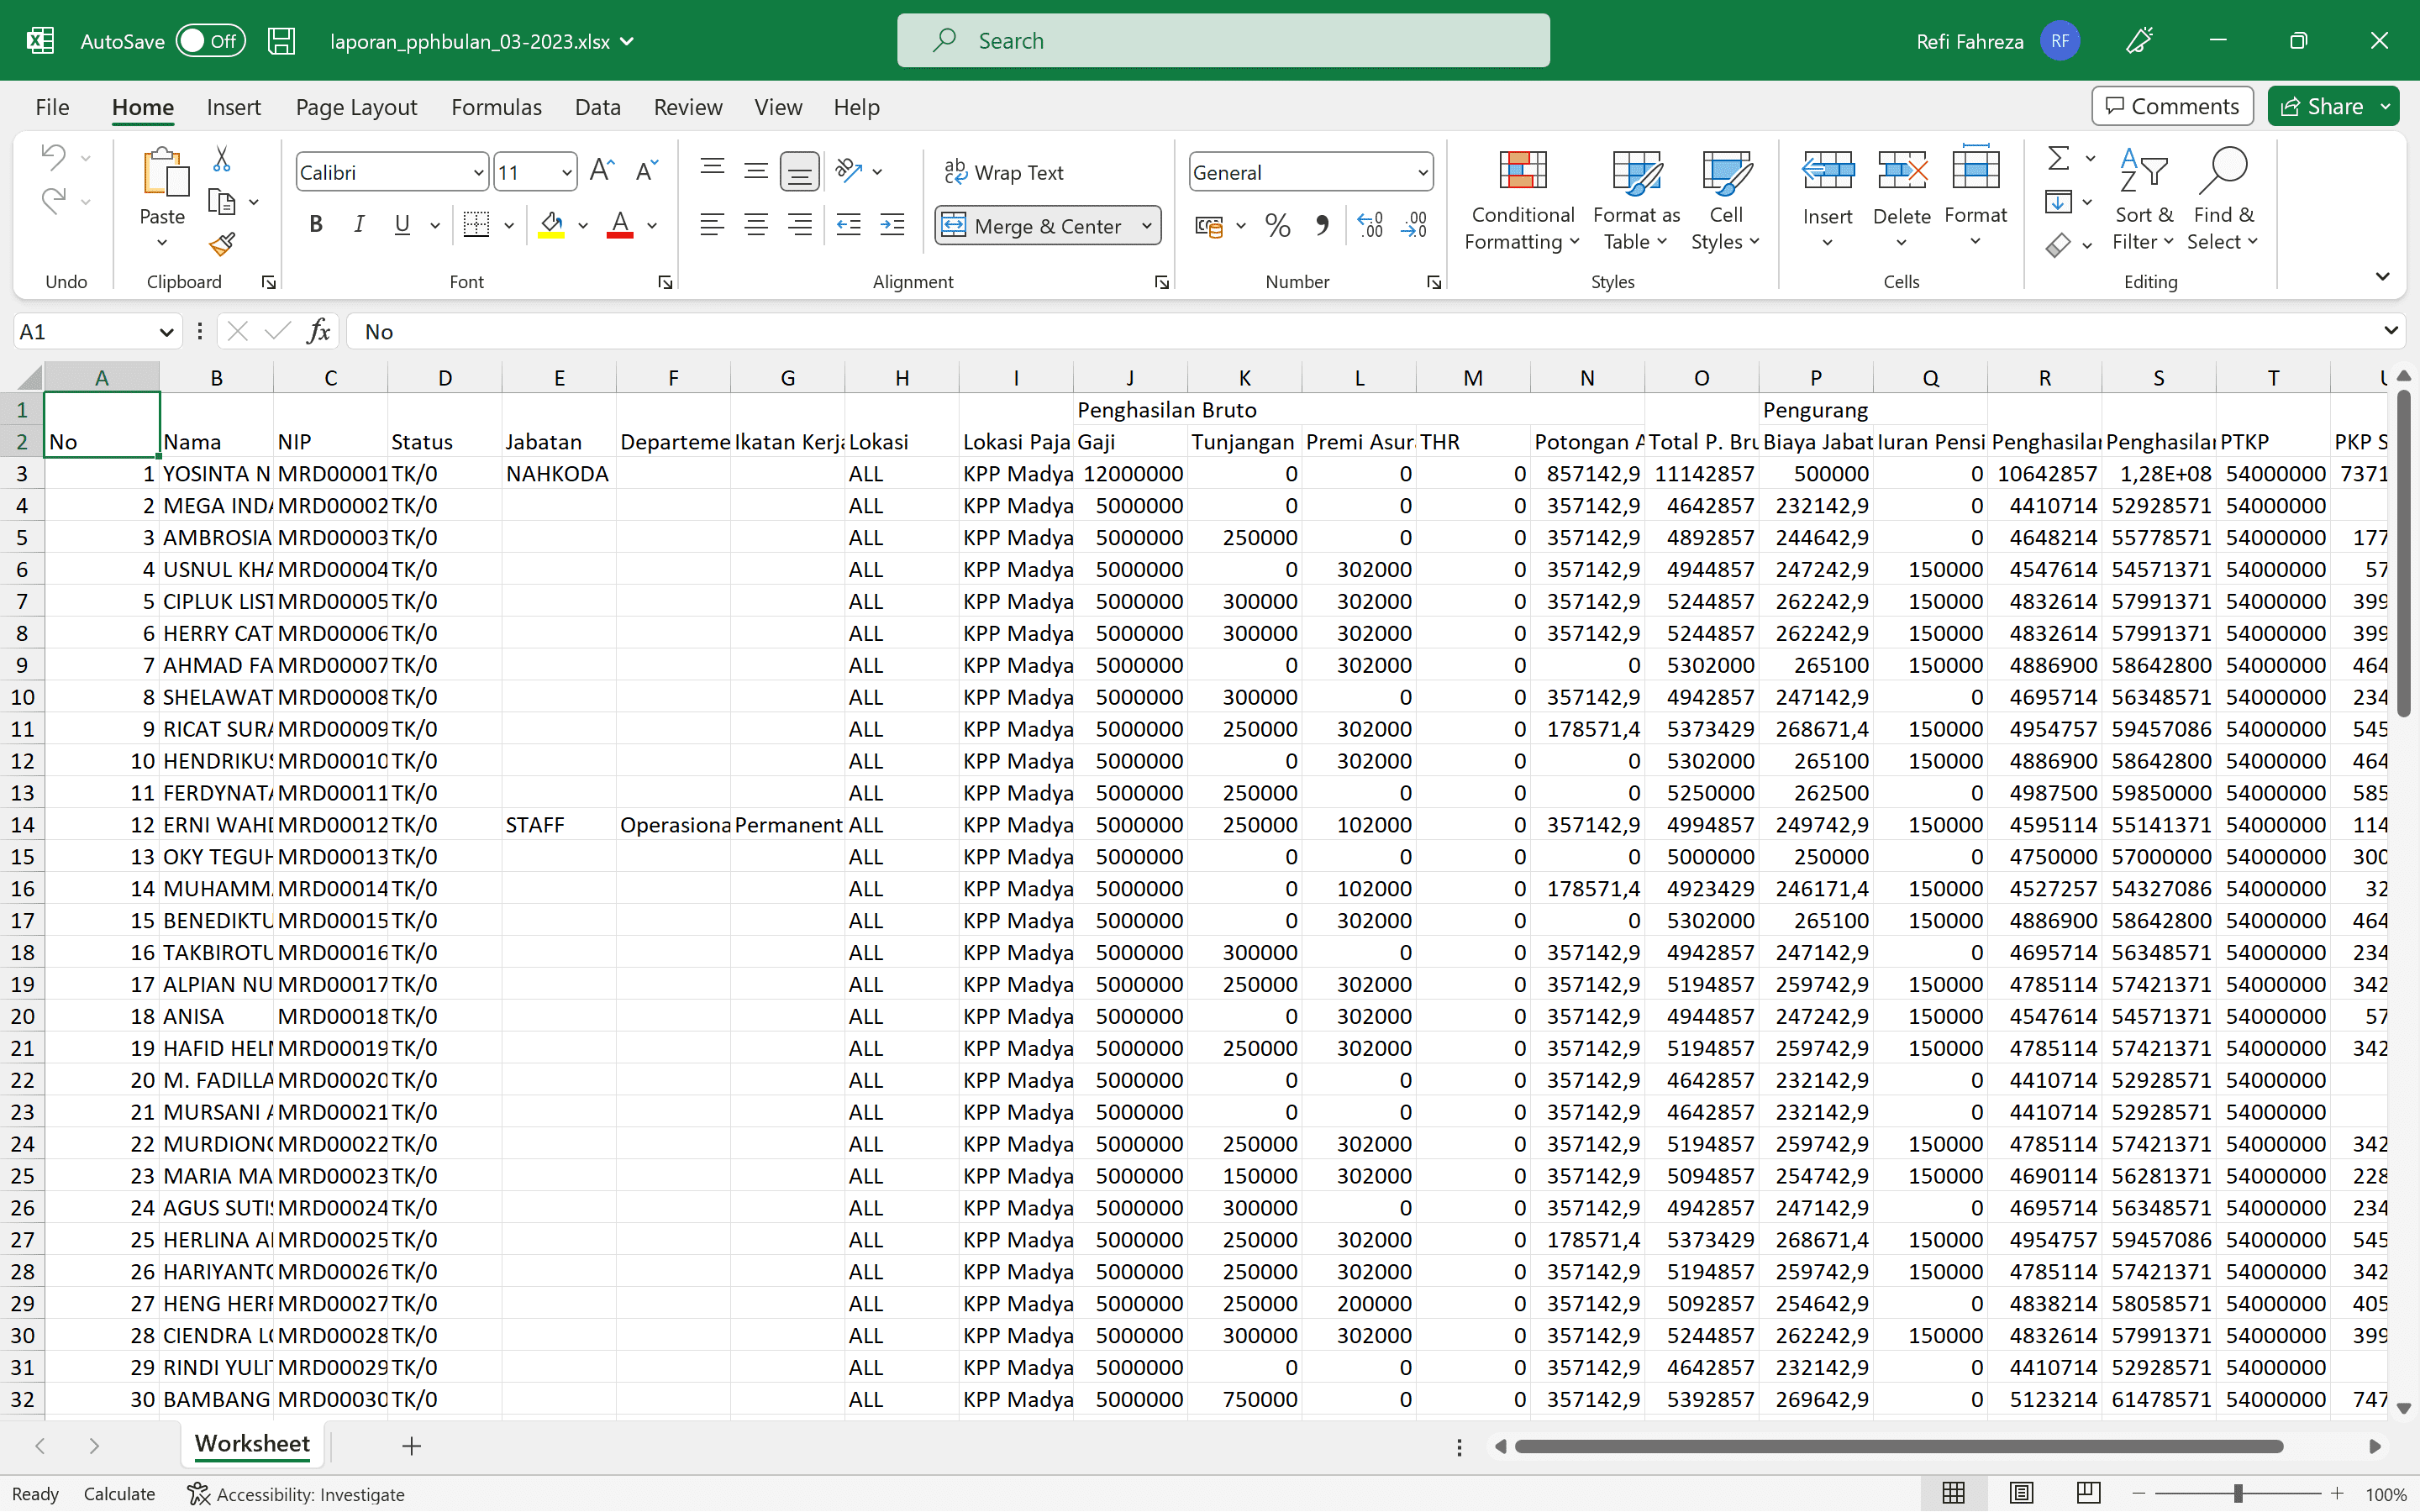
Task: Click the Center align text icon
Action: pos(756,225)
